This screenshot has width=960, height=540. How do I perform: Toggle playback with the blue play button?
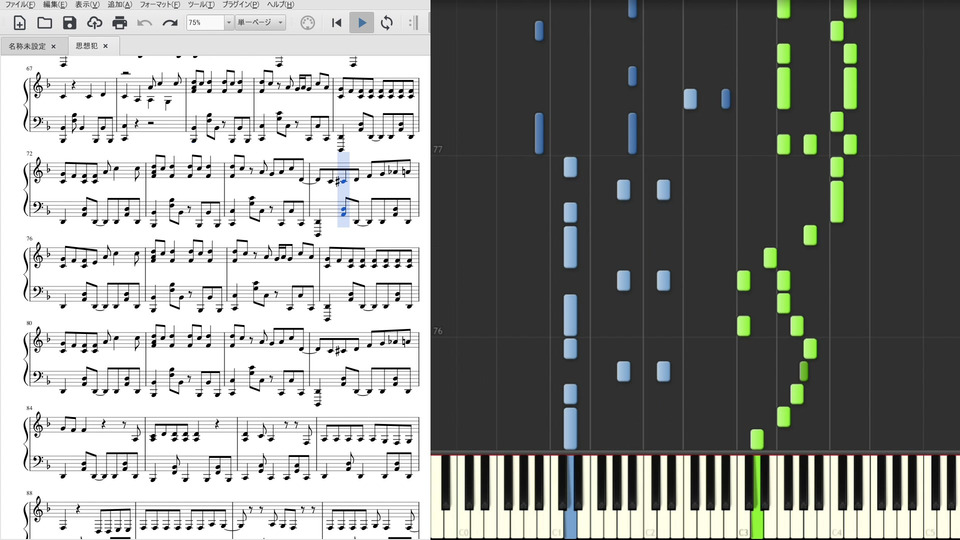(361, 23)
